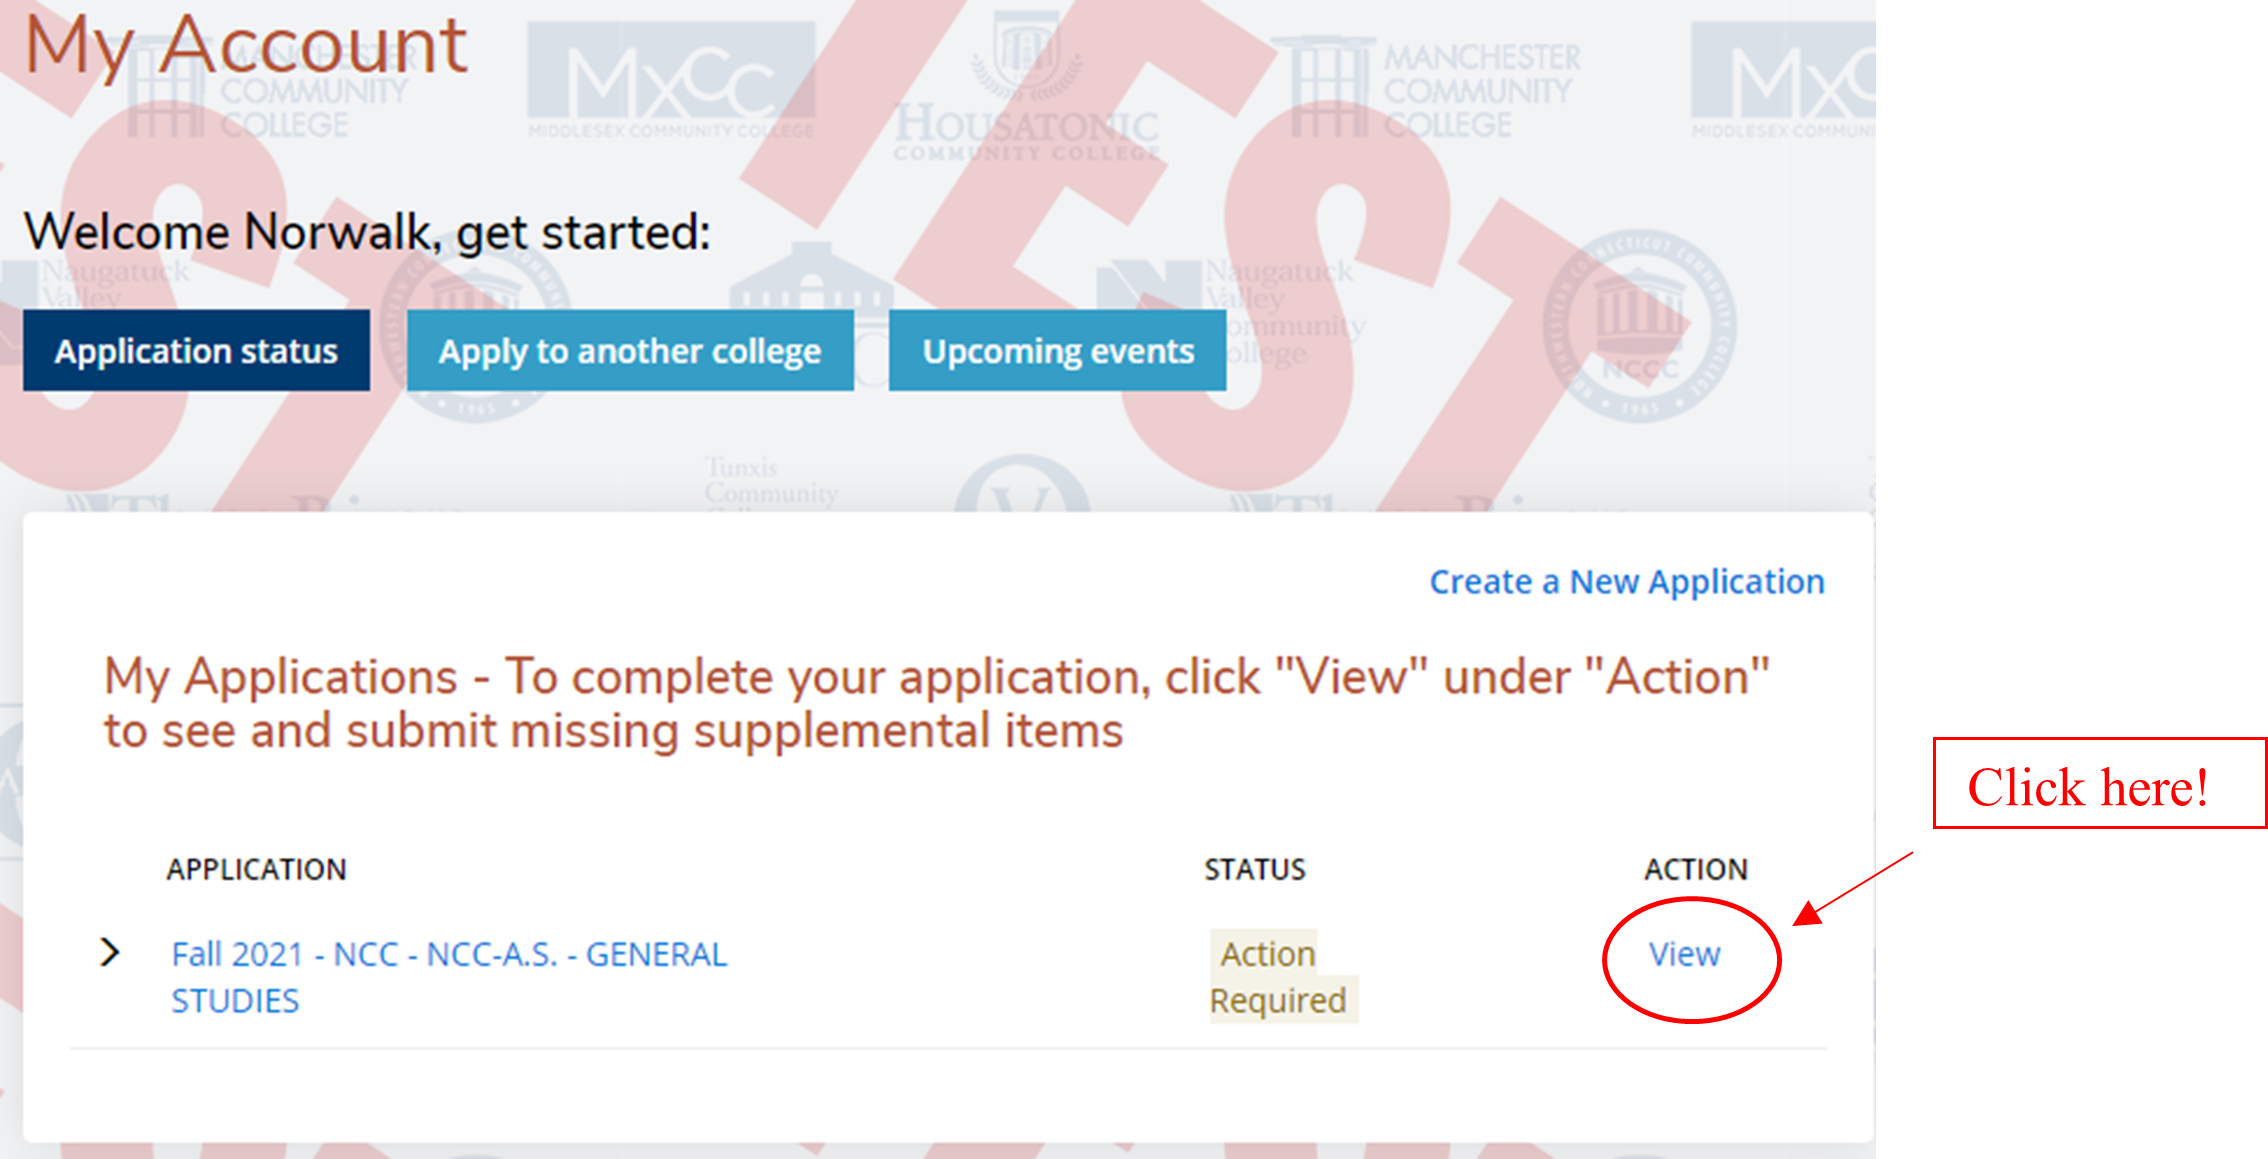Open Fall 2021 NCC General Studies application
The image size is (2268, 1159).
click(x=449, y=977)
